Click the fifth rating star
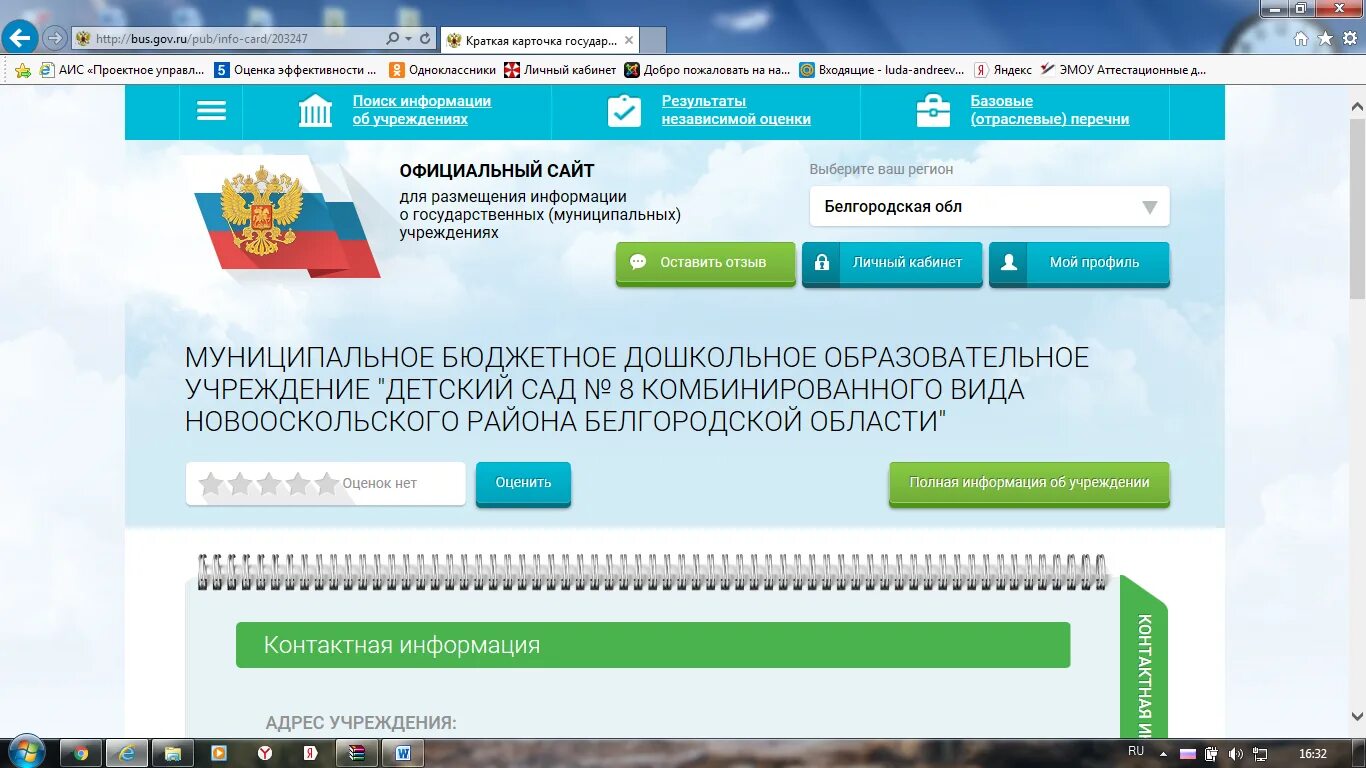The image size is (1366, 768). [327, 484]
